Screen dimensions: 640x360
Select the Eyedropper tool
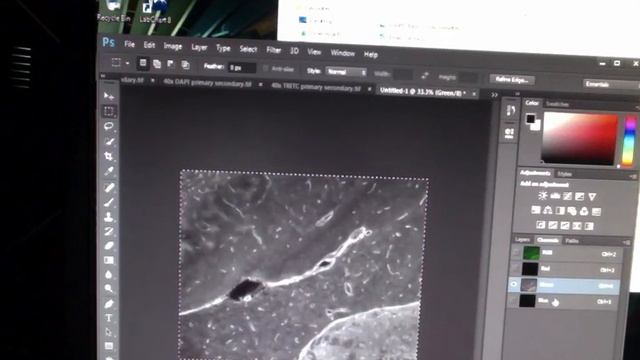(109, 171)
